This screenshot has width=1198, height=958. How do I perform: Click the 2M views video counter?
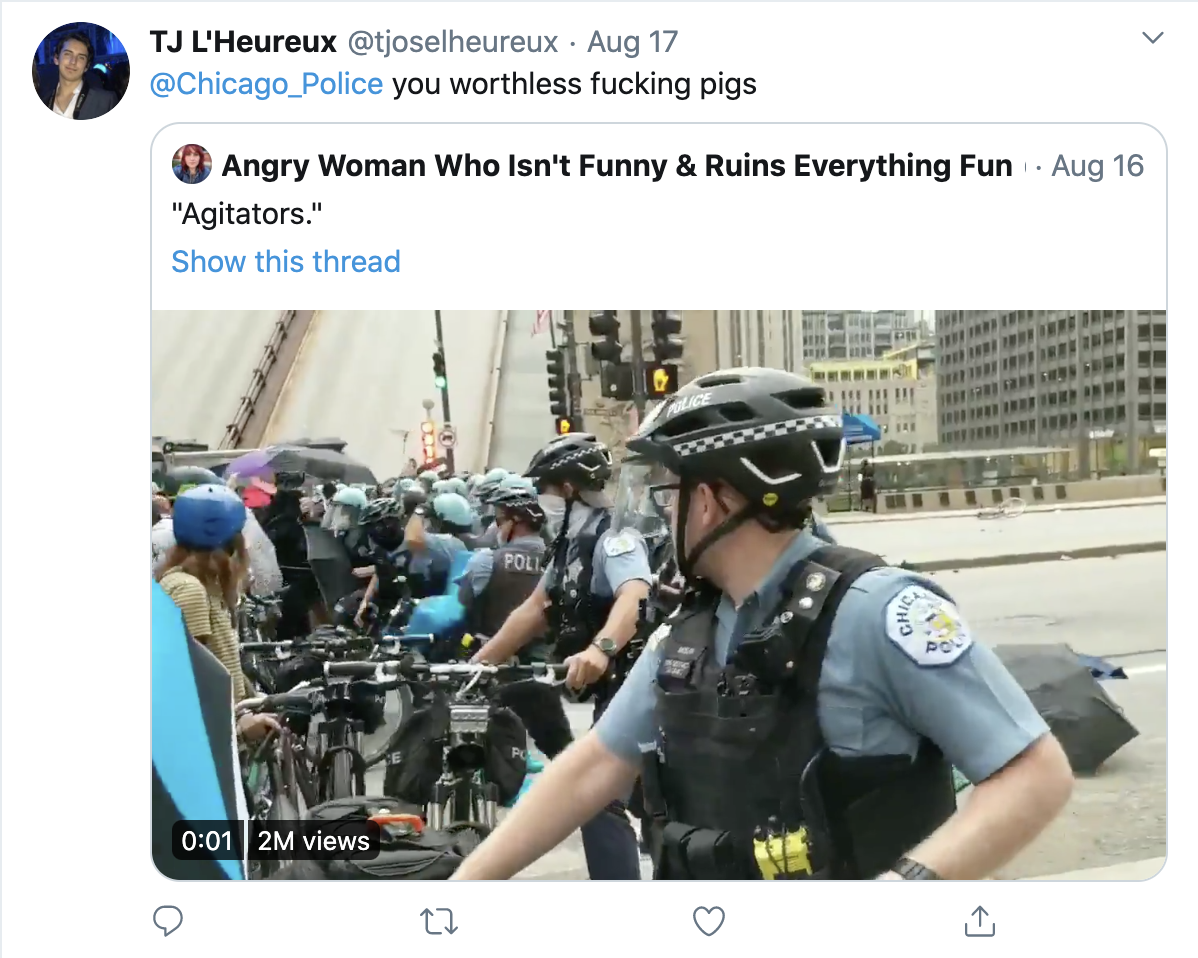(313, 840)
